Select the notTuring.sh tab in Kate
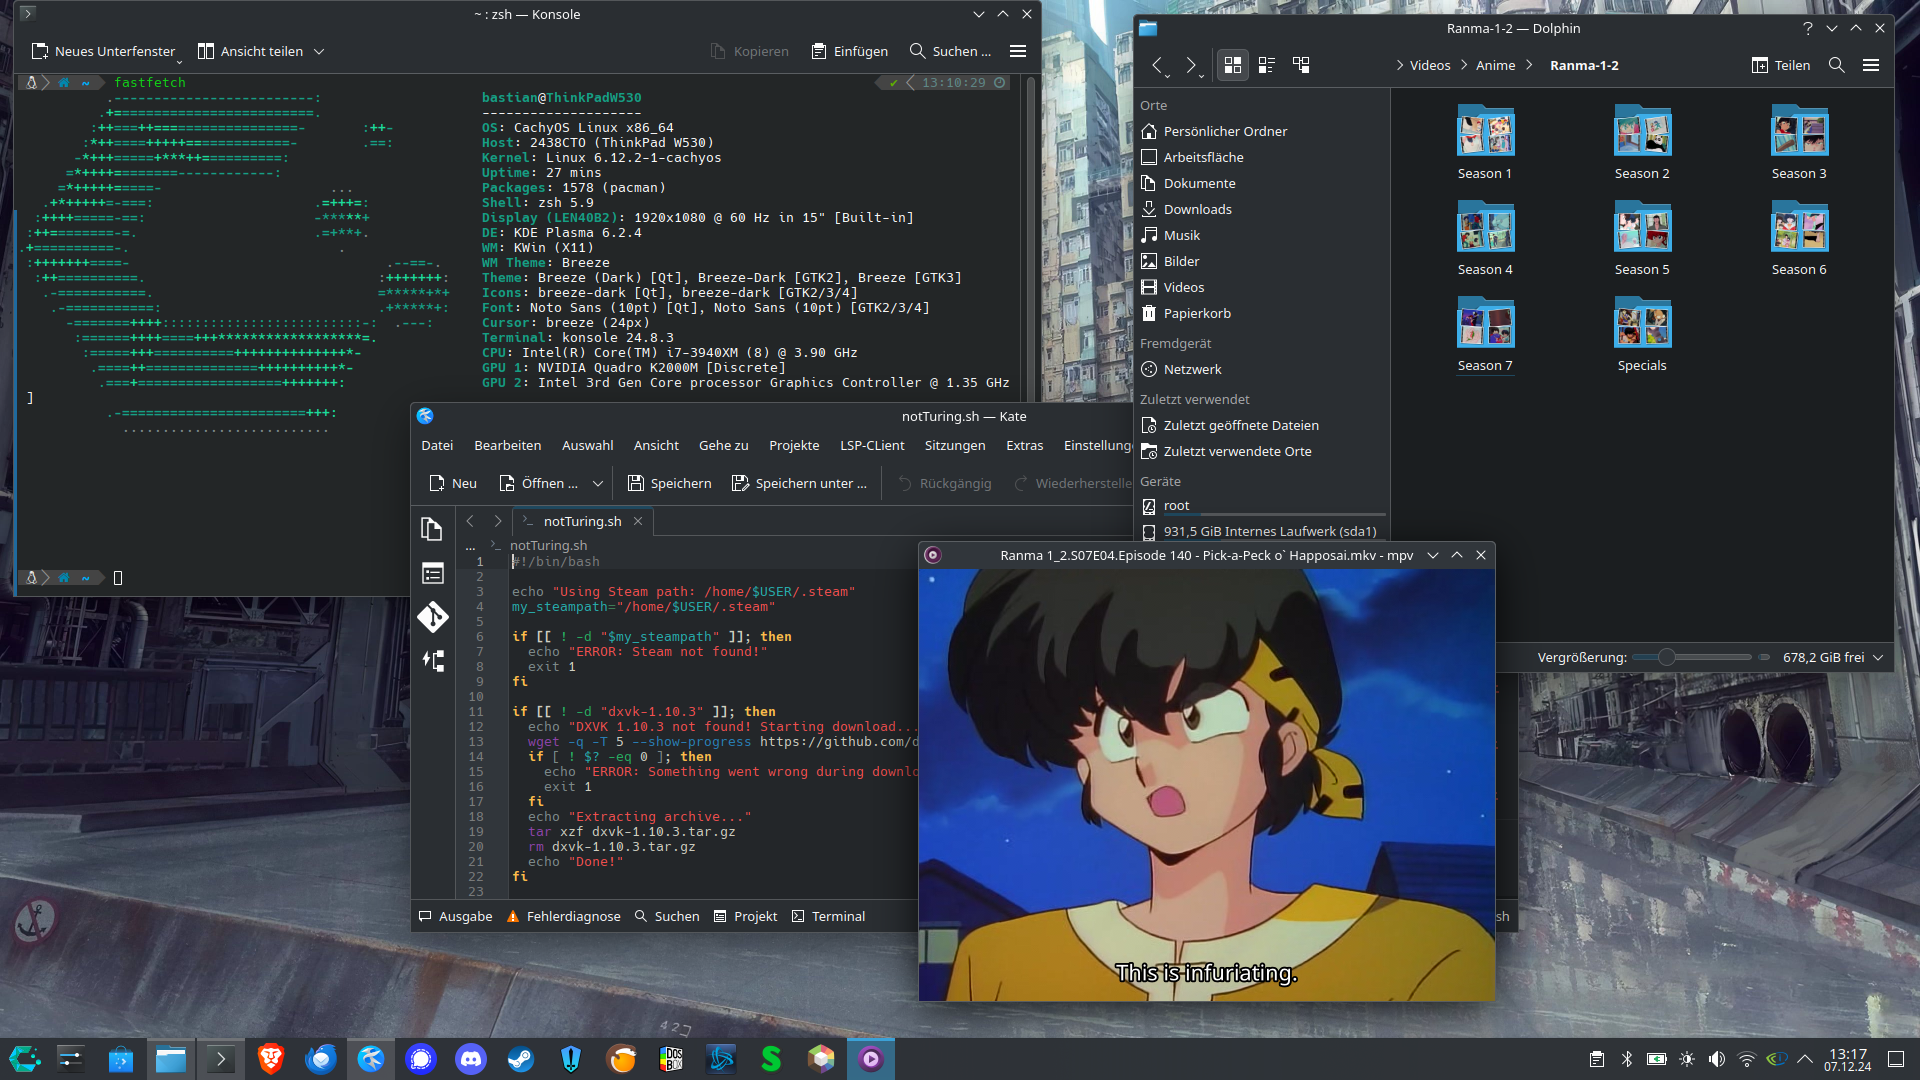 (580, 520)
